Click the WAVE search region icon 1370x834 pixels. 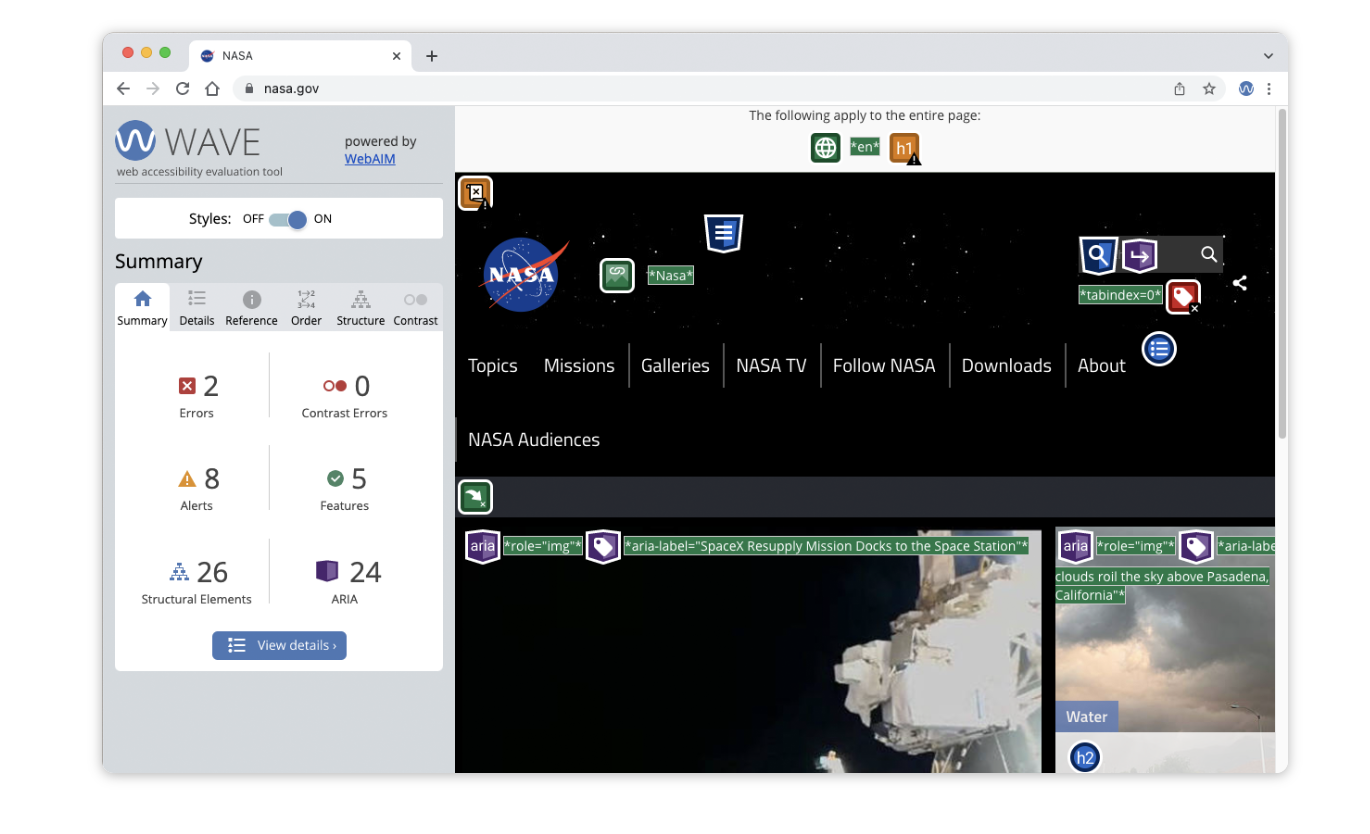pos(1098,255)
